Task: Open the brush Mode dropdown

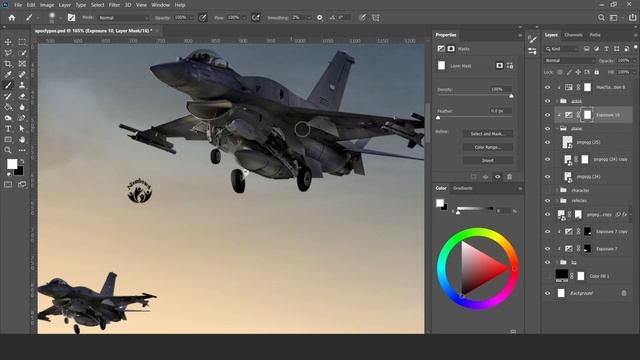Action: click(x=124, y=18)
